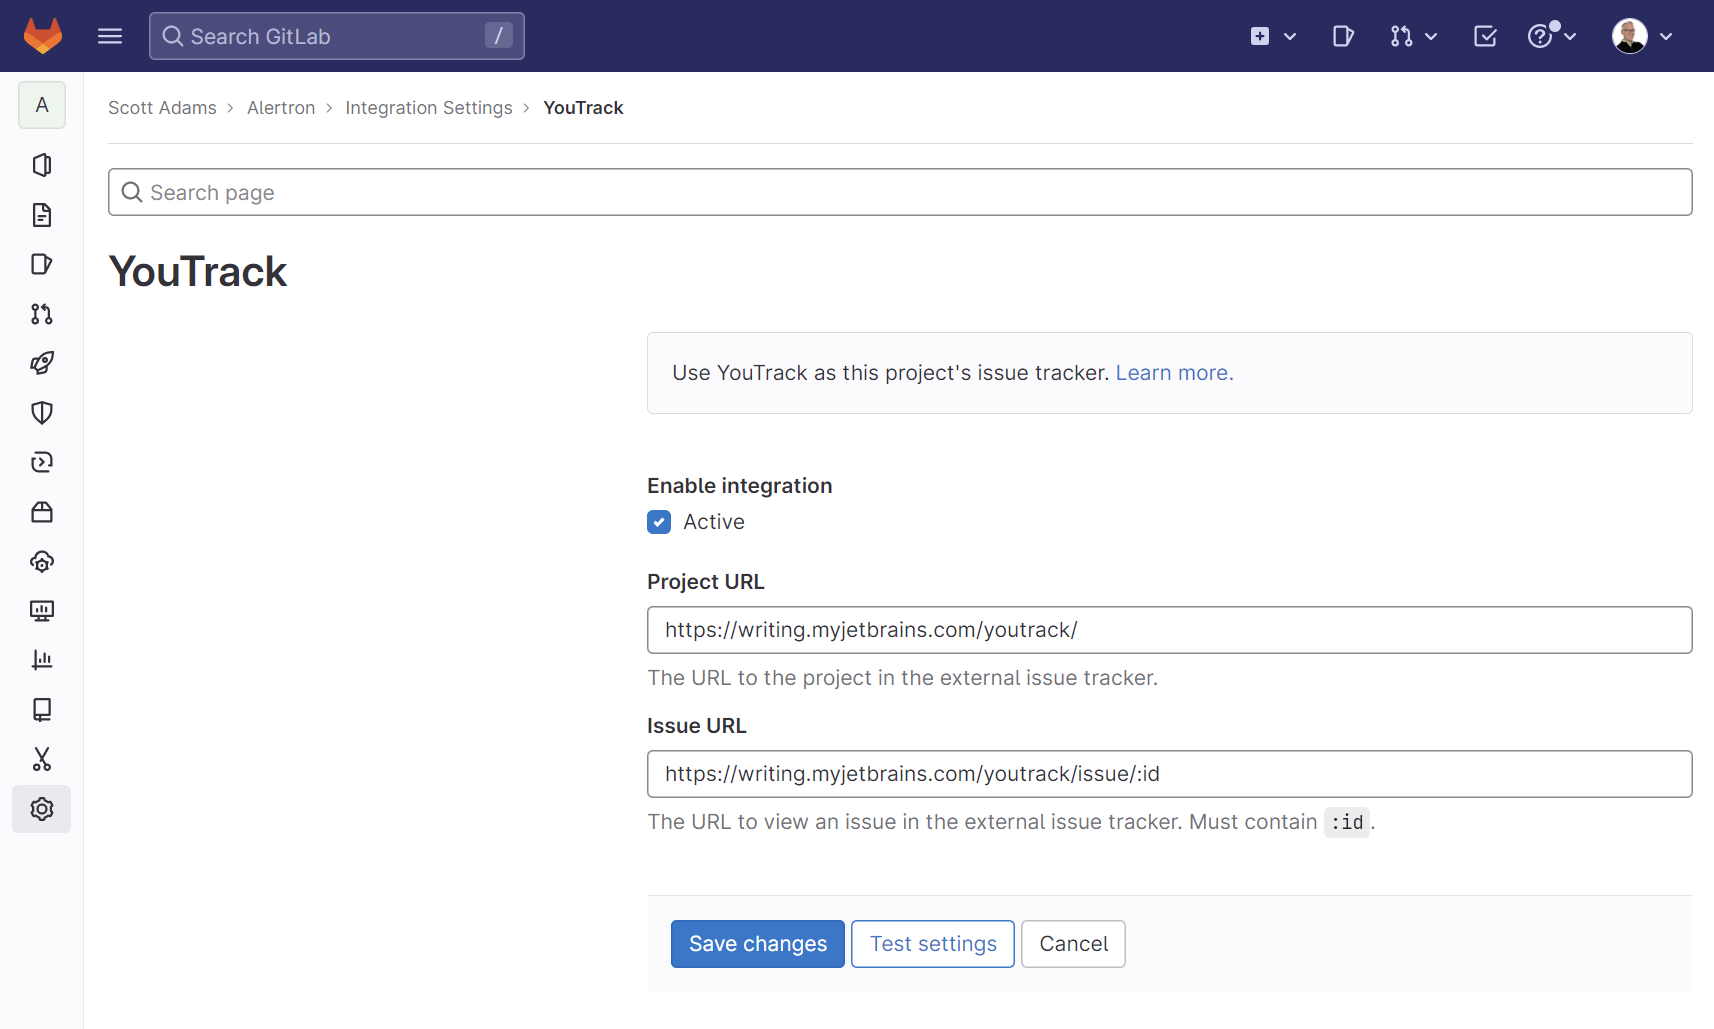Click the Search page field
Viewport: 1714px width, 1029px height.
[x=900, y=192]
